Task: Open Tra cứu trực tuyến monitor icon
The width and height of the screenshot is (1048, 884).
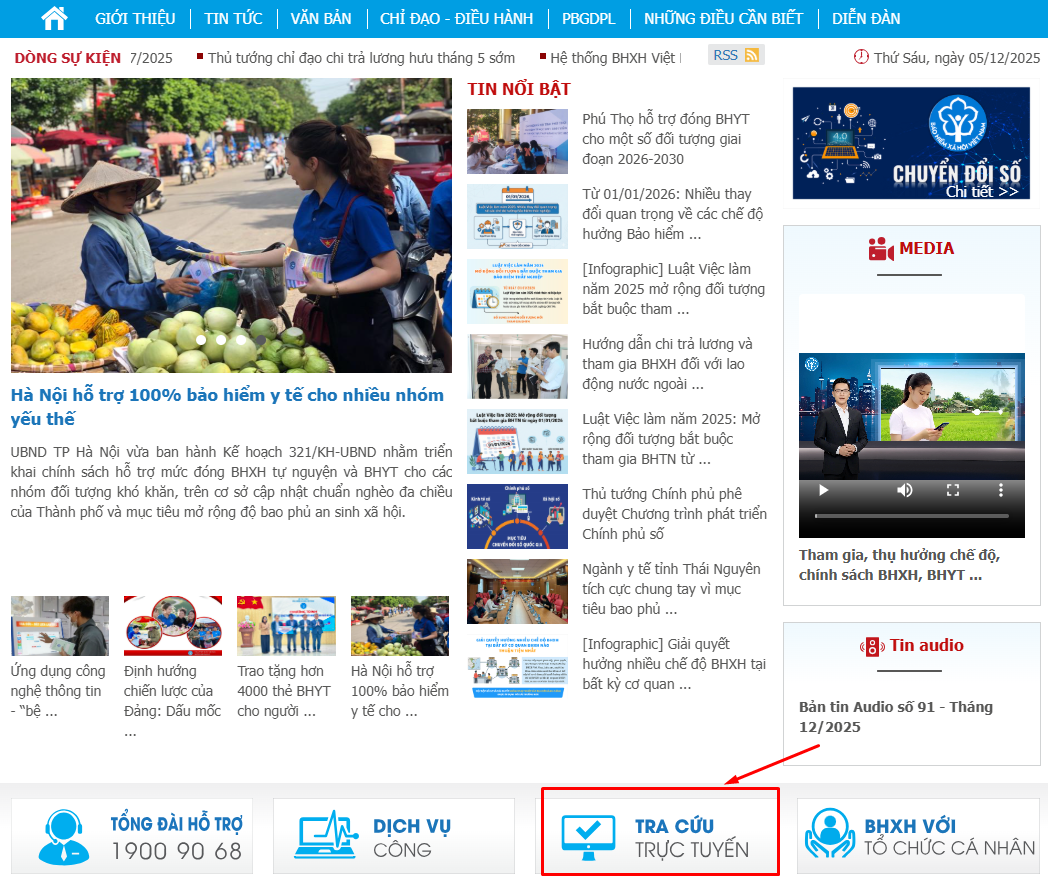Action: 588,837
